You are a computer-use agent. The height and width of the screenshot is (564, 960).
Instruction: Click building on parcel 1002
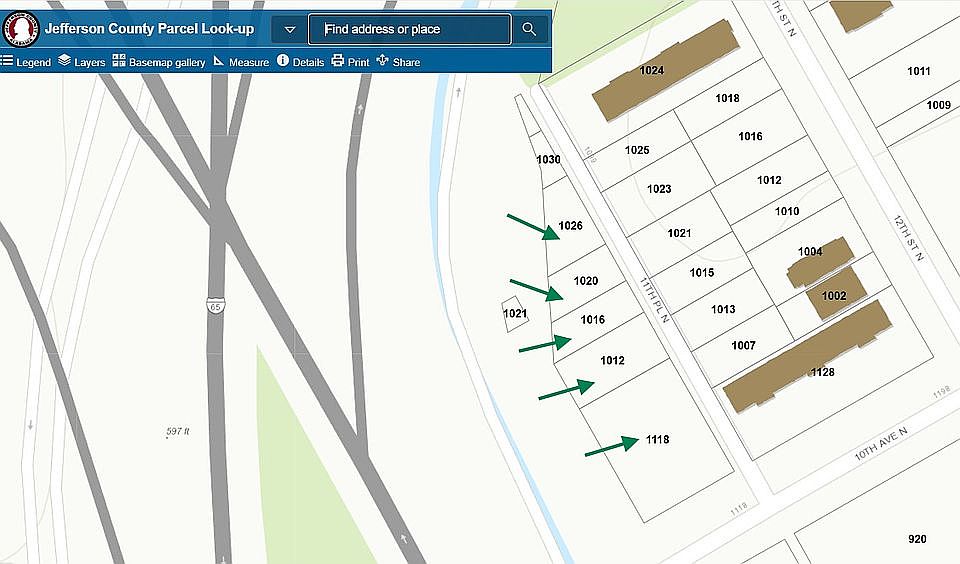[836, 293]
